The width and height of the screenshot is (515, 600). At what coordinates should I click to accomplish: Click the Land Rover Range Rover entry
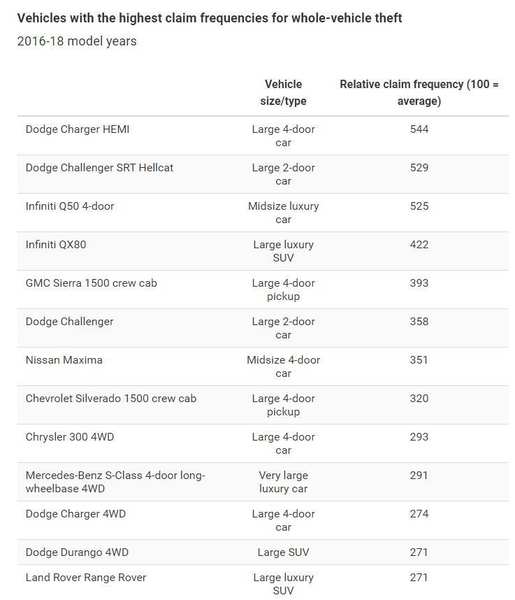pyautogui.click(x=86, y=577)
